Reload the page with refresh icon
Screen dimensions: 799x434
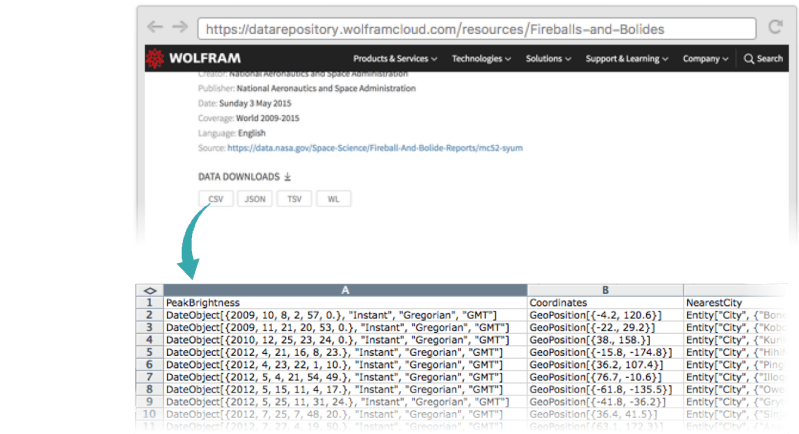point(776,27)
